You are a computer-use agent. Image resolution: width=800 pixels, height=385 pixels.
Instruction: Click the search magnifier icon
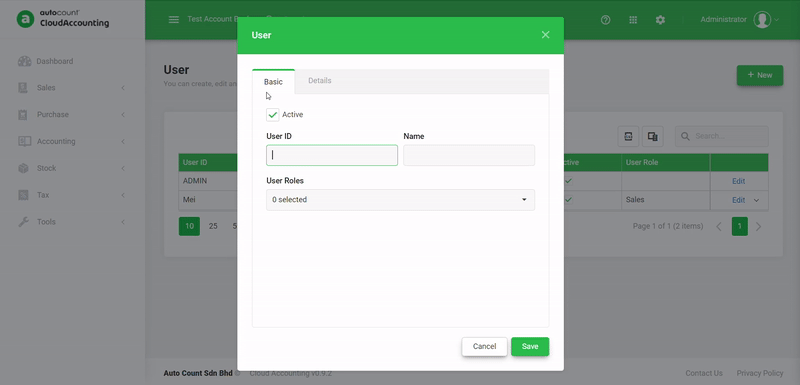(x=686, y=136)
